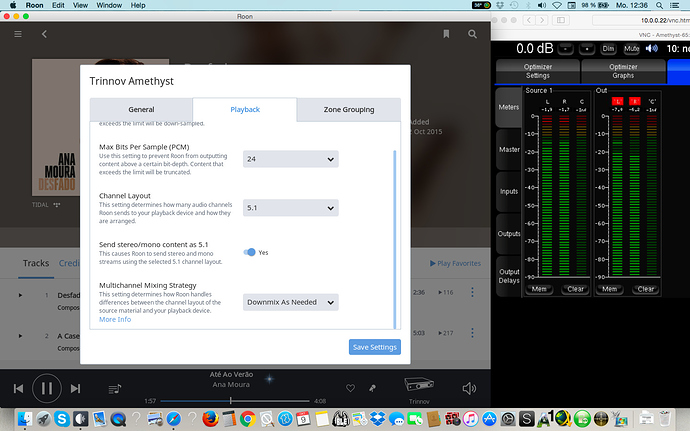Open the Help menu
The width and height of the screenshot is (690, 431).
pos(138,5)
